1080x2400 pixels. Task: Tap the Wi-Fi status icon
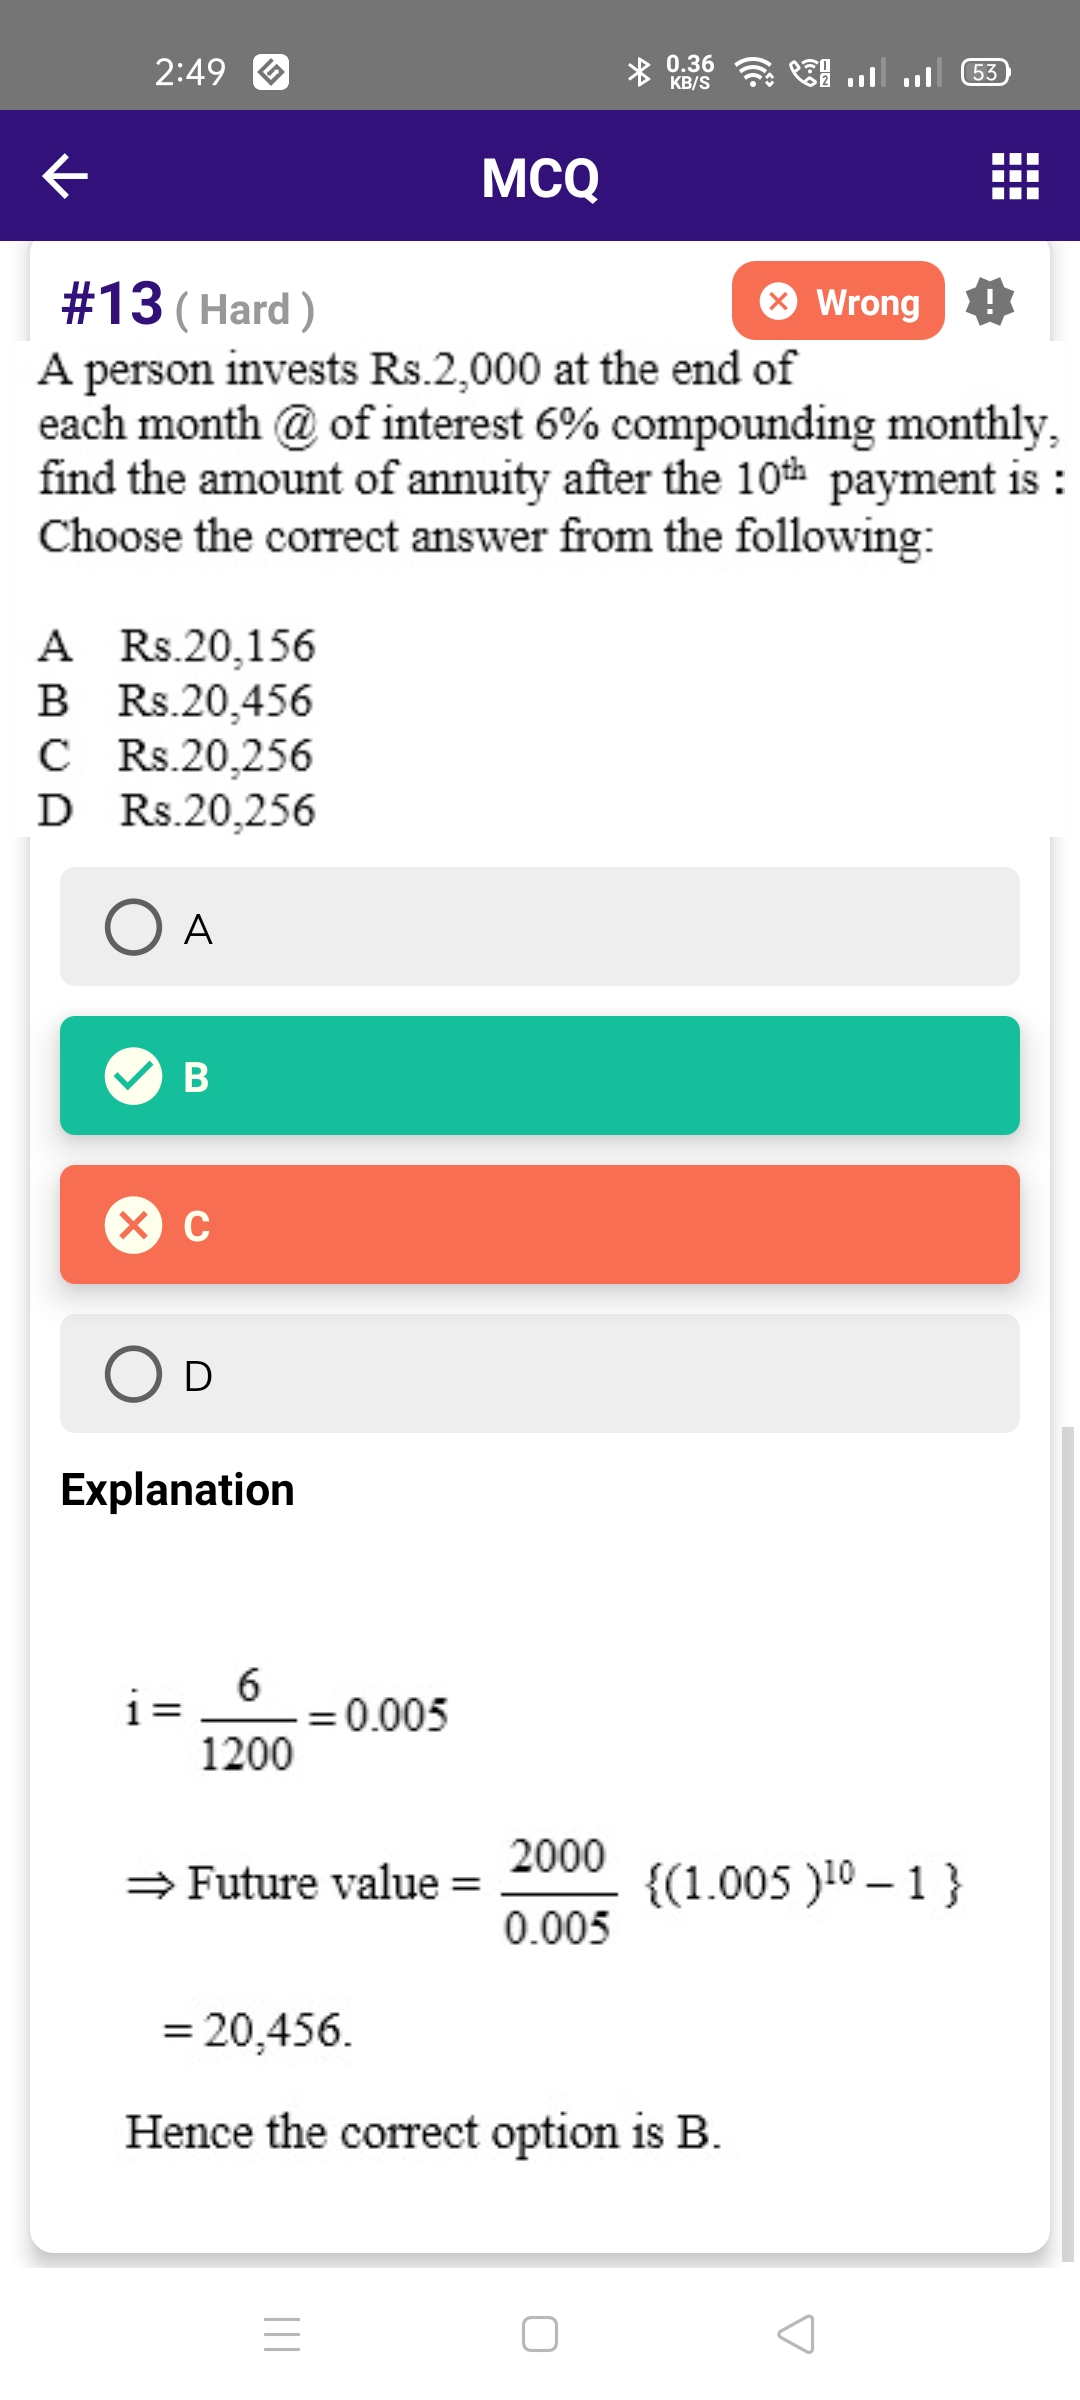click(x=754, y=72)
